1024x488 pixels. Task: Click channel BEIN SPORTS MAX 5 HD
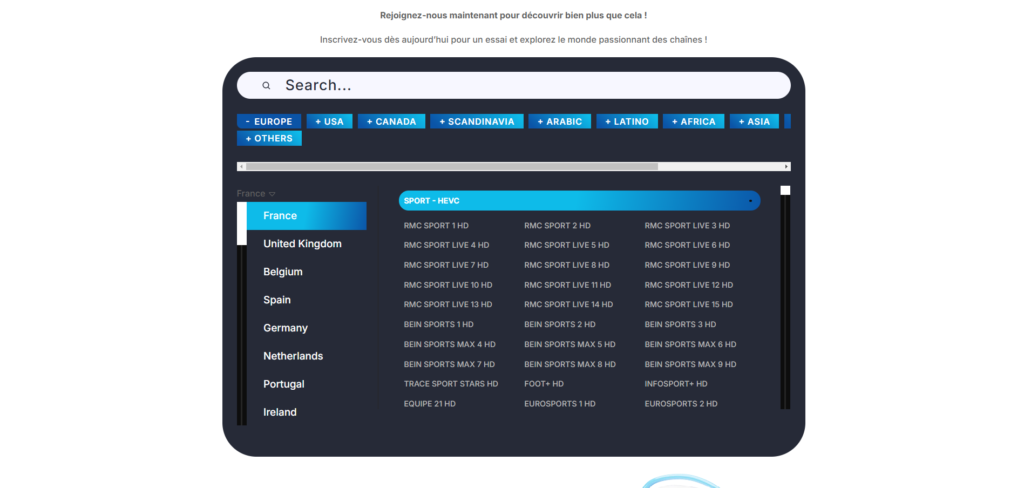[x=569, y=344]
